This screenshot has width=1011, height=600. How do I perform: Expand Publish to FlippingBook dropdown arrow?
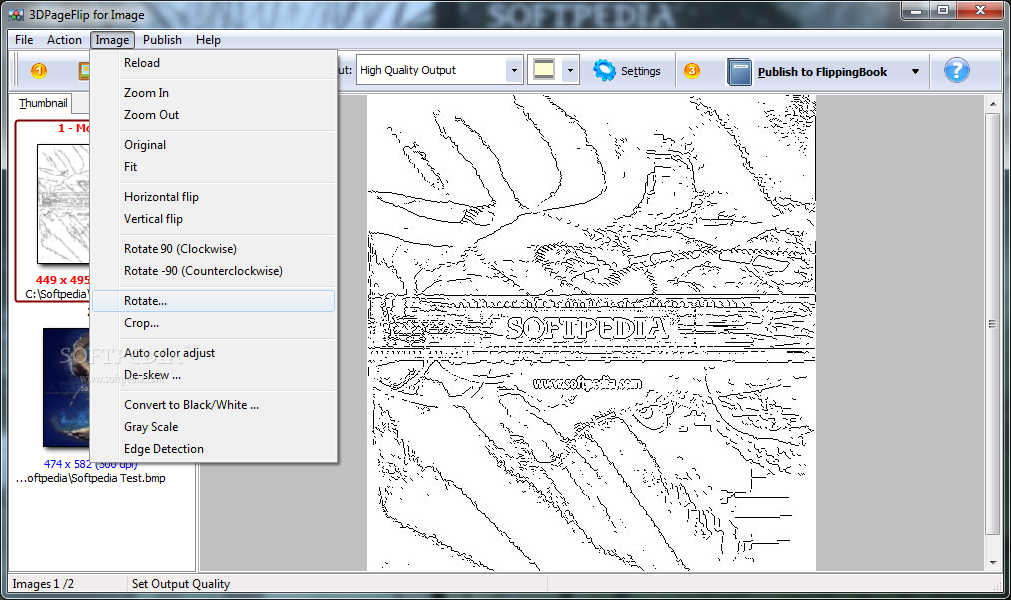[x=915, y=72]
